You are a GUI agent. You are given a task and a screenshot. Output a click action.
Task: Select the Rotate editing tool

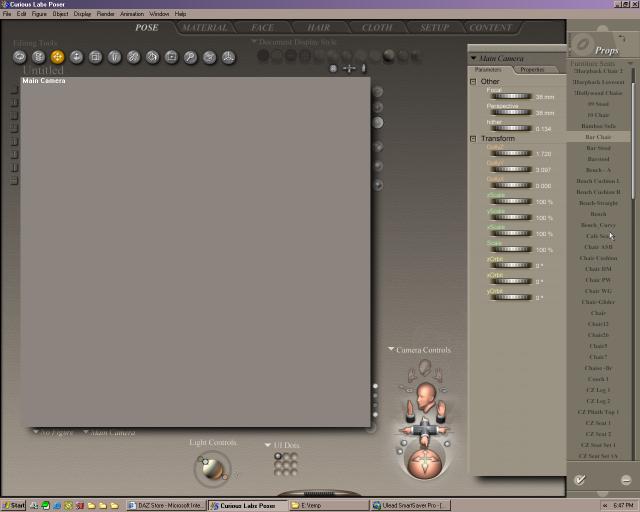(x=19, y=57)
